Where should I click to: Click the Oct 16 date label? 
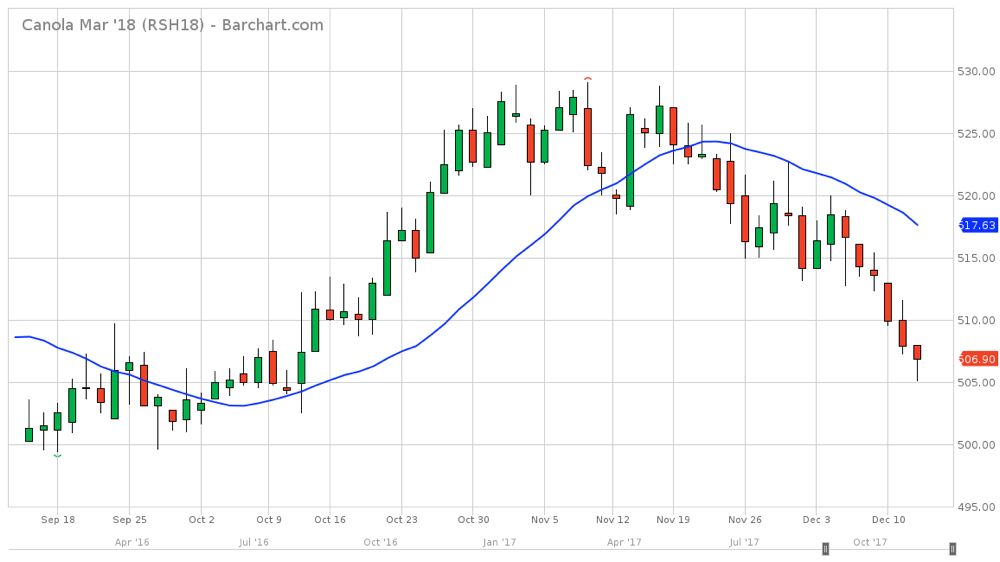click(330, 520)
